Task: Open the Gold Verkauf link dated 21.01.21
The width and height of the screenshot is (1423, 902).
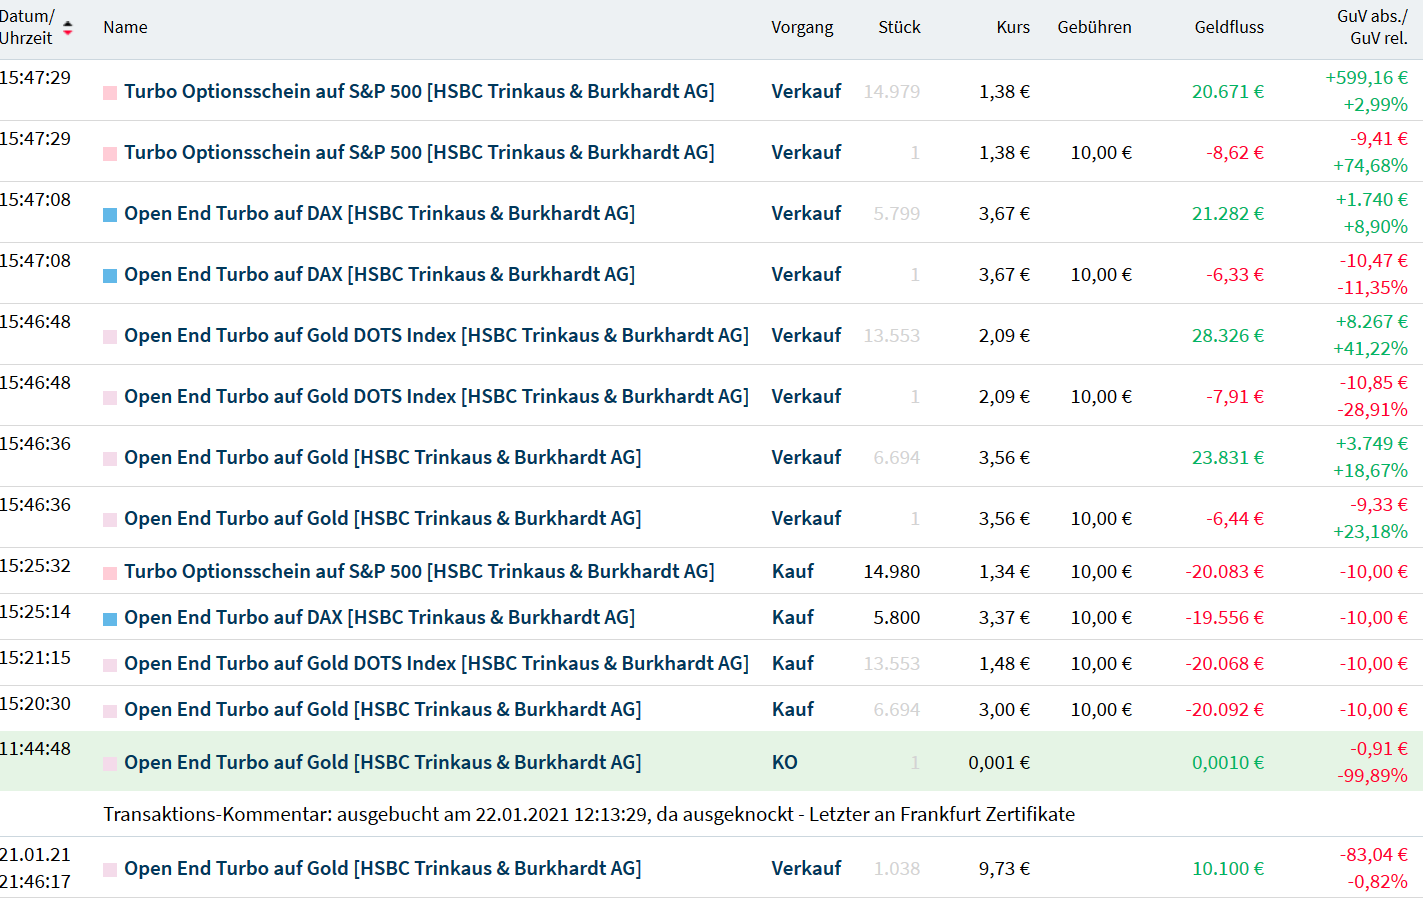Action: (382, 869)
